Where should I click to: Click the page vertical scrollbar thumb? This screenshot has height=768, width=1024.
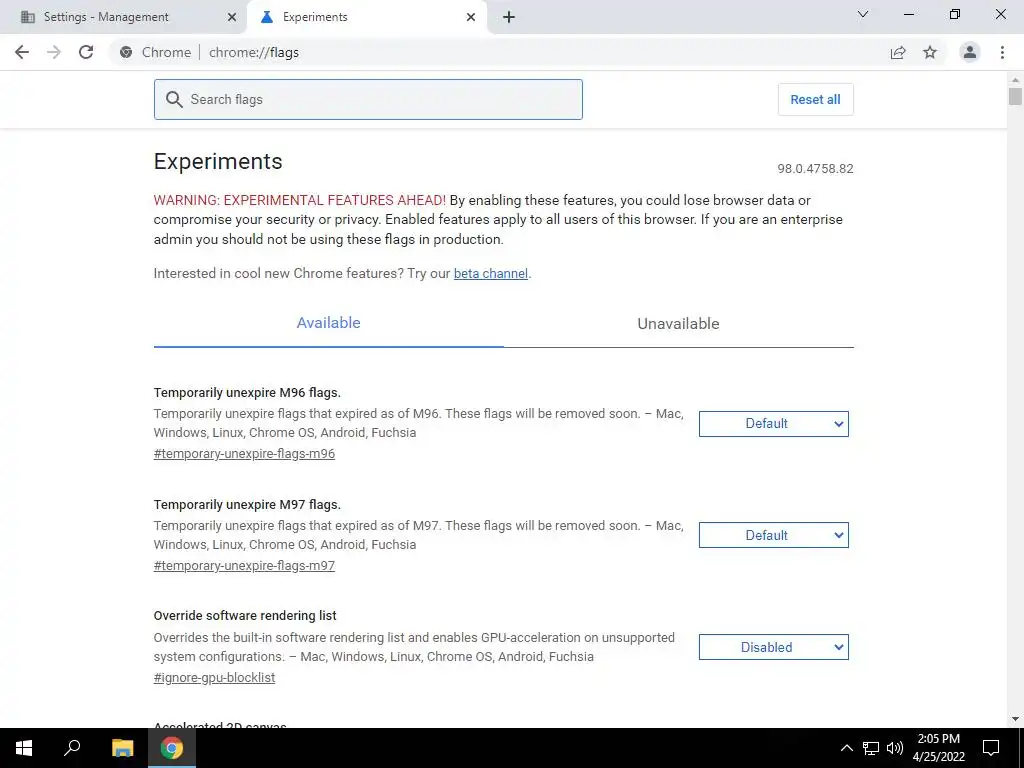pos(1015,96)
